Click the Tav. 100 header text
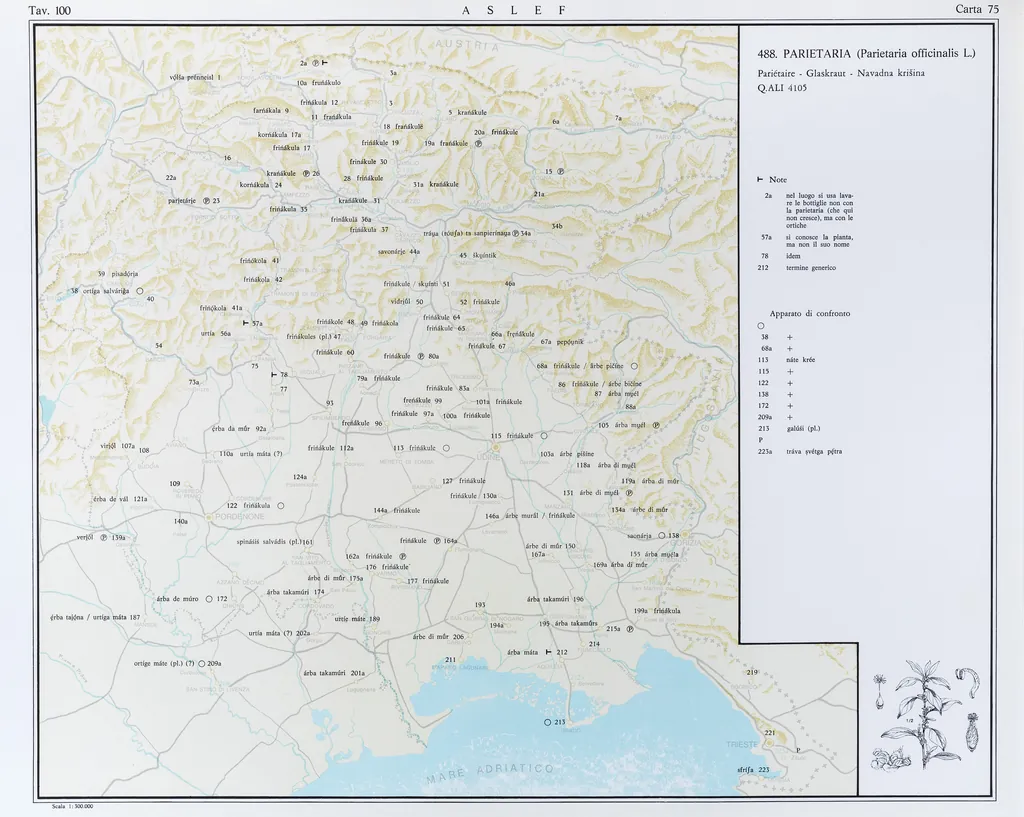The height and width of the screenshot is (817, 1024). click(50, 10)
